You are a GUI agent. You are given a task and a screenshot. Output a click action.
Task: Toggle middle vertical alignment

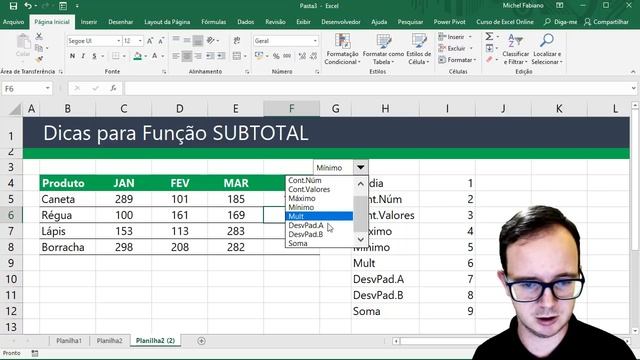[x=187, y=40]
